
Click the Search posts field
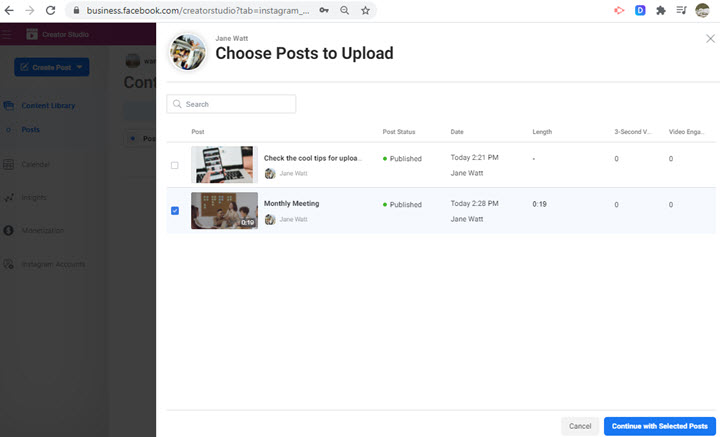click(231, 104)
